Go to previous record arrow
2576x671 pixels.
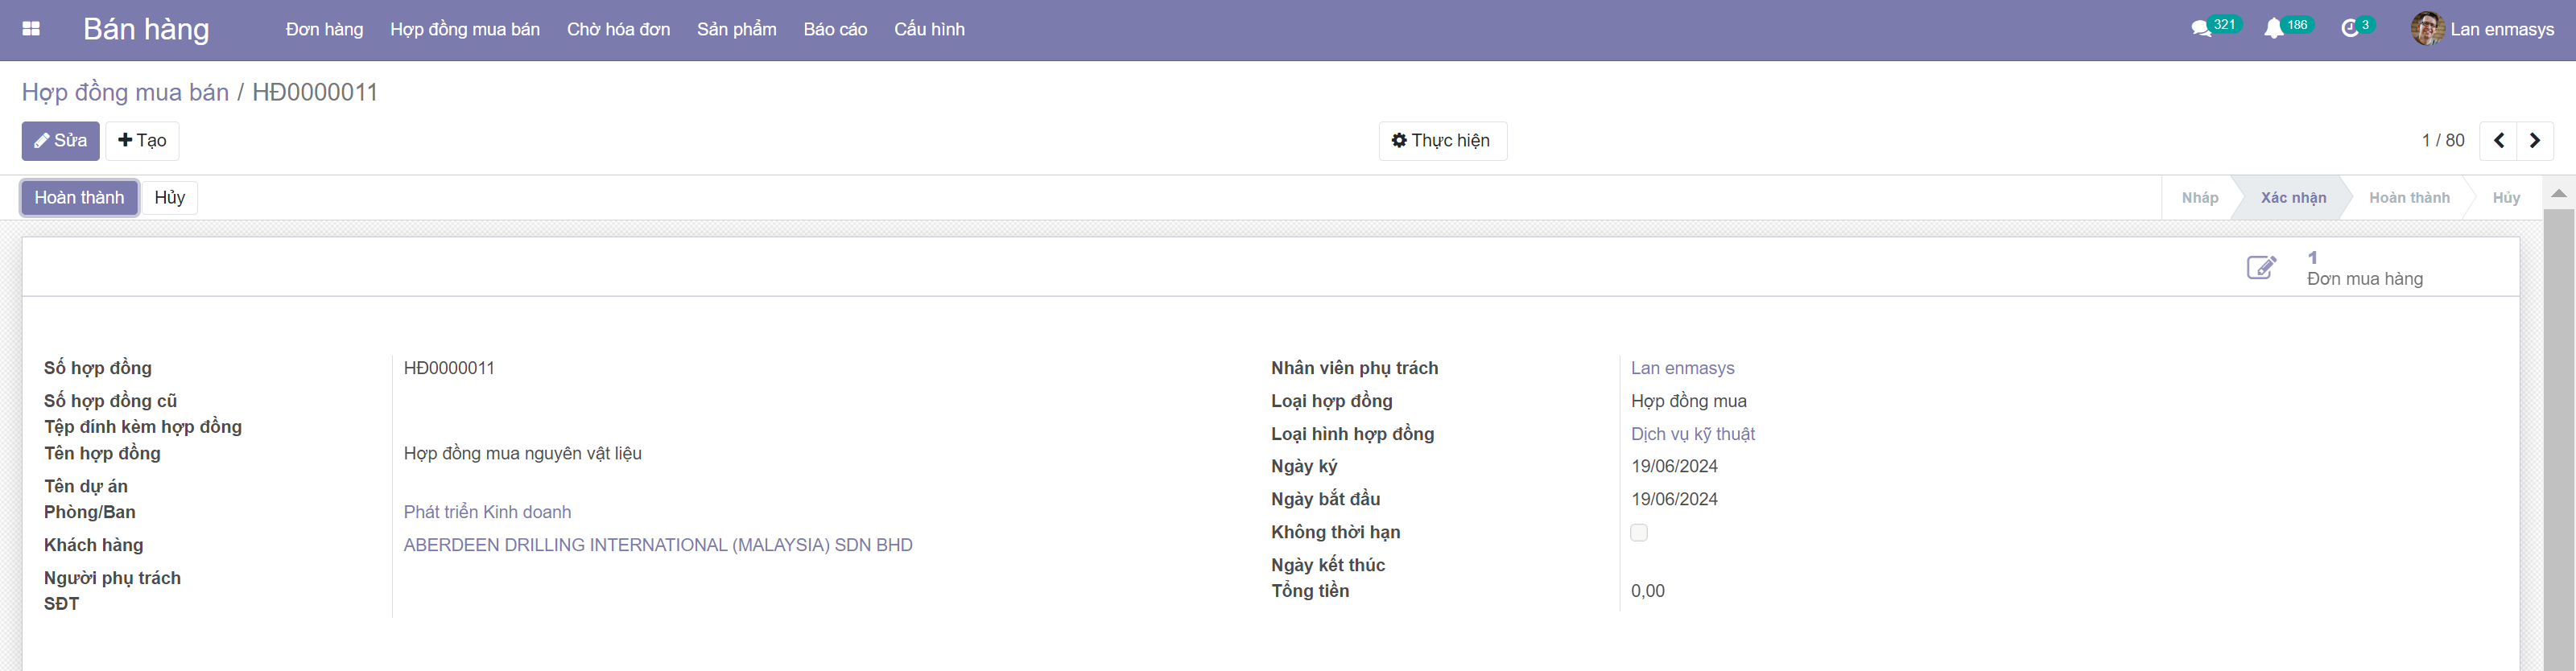[x=2498, y=141]
